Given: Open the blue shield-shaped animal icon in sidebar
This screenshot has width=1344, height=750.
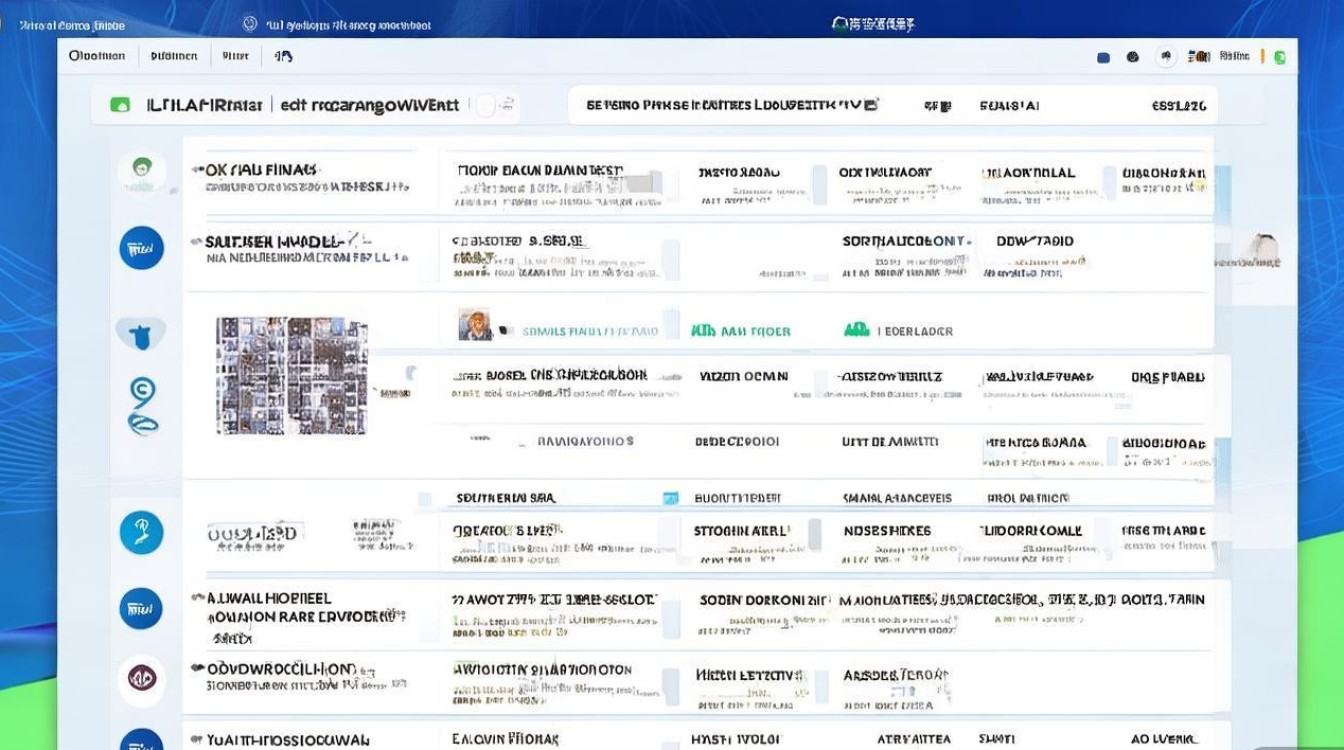Looking at the screenshot, I should pyautogui.click(x=141, y=333).
